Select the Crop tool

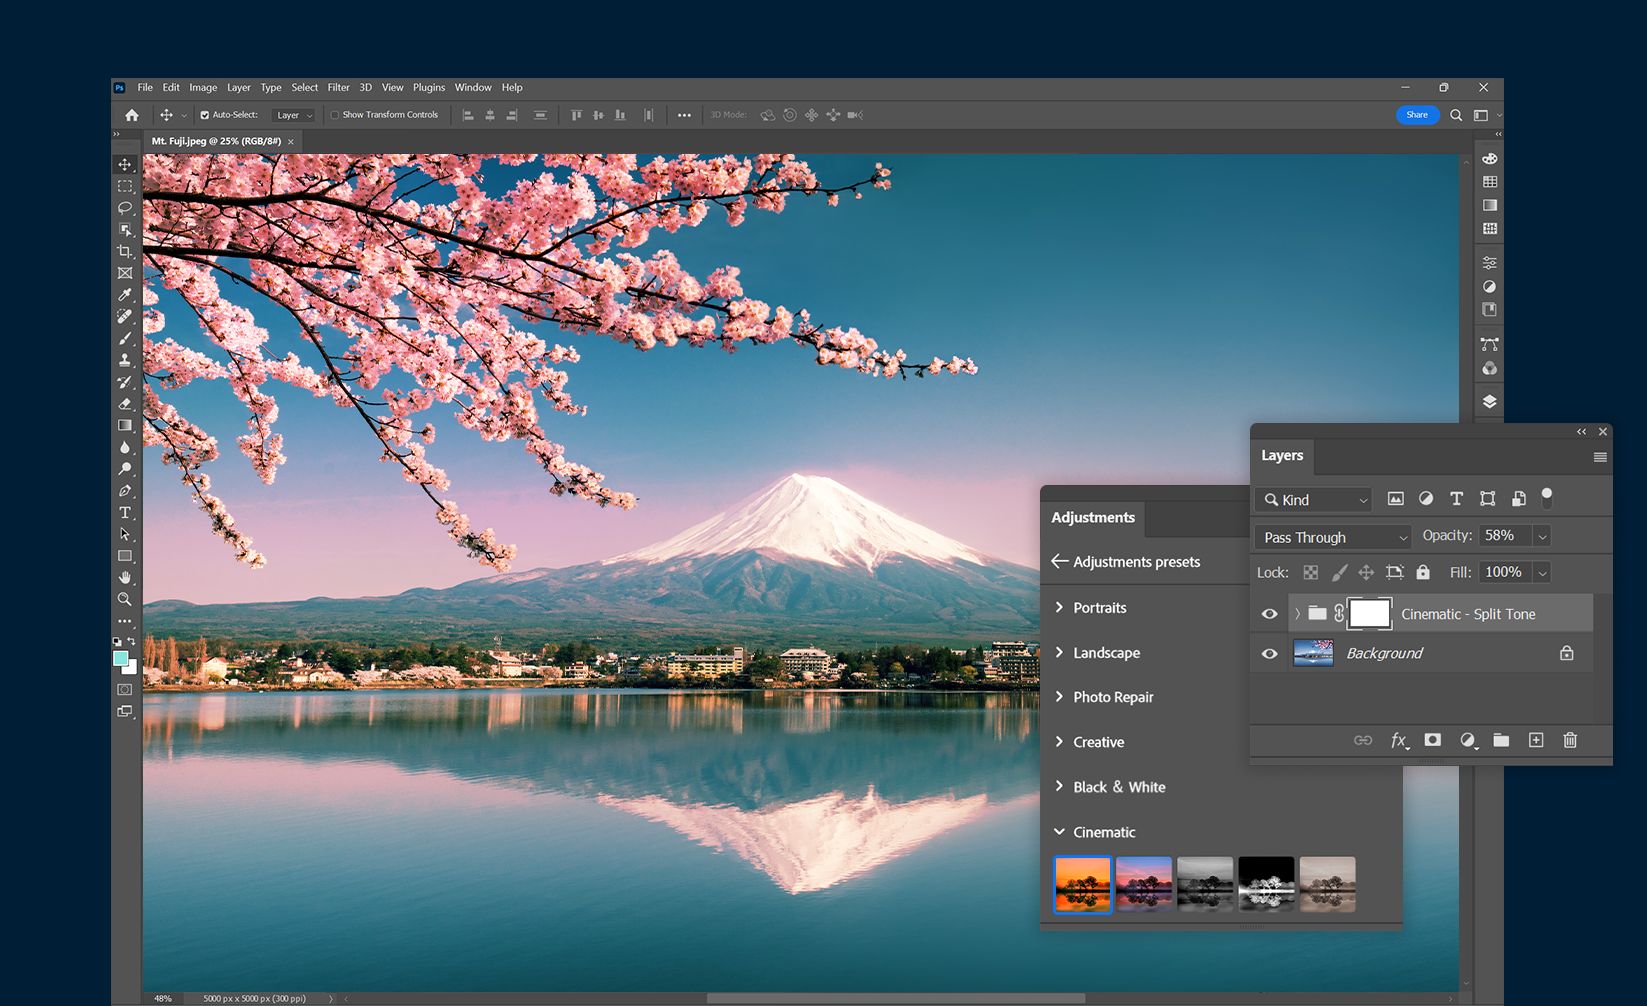click(125, 252)
